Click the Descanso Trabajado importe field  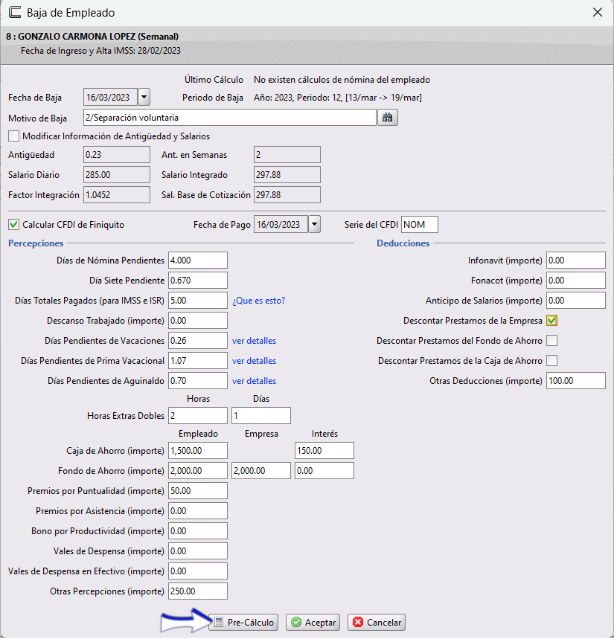(198, 321)
